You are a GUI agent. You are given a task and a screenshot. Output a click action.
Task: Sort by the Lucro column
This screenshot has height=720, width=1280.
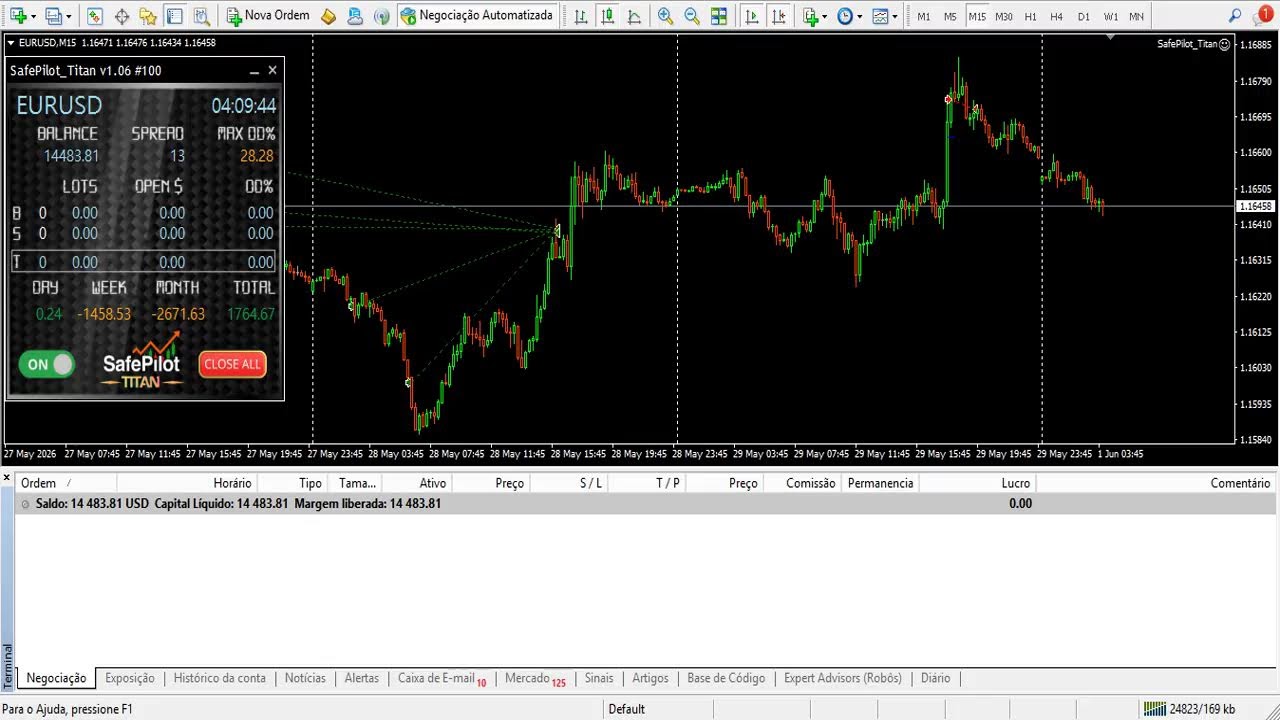point(1015,483)
